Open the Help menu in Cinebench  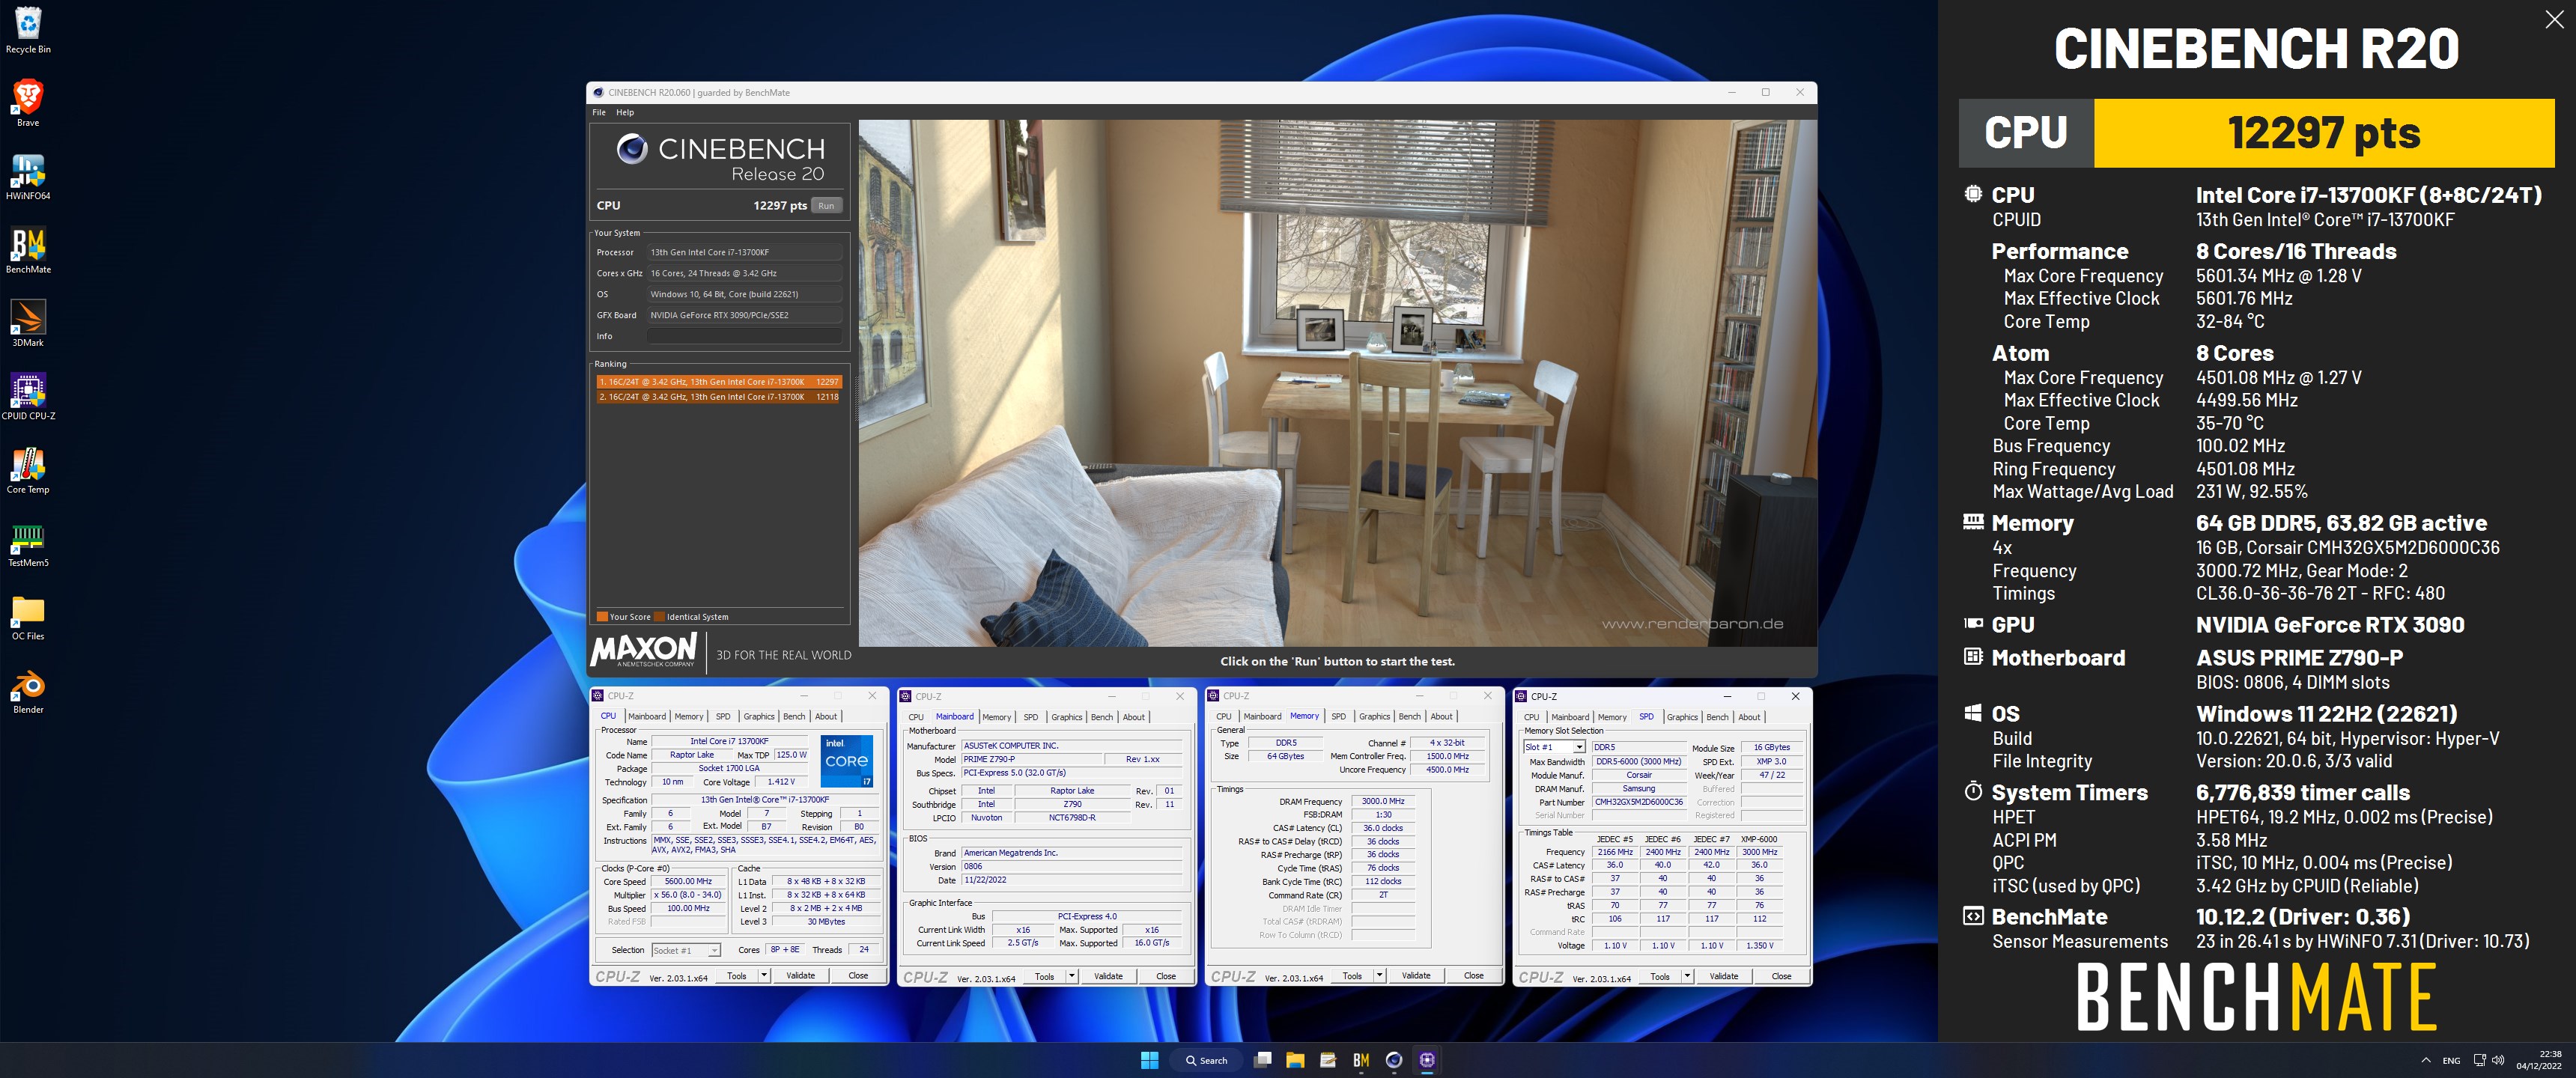click(x=625, y=112)
